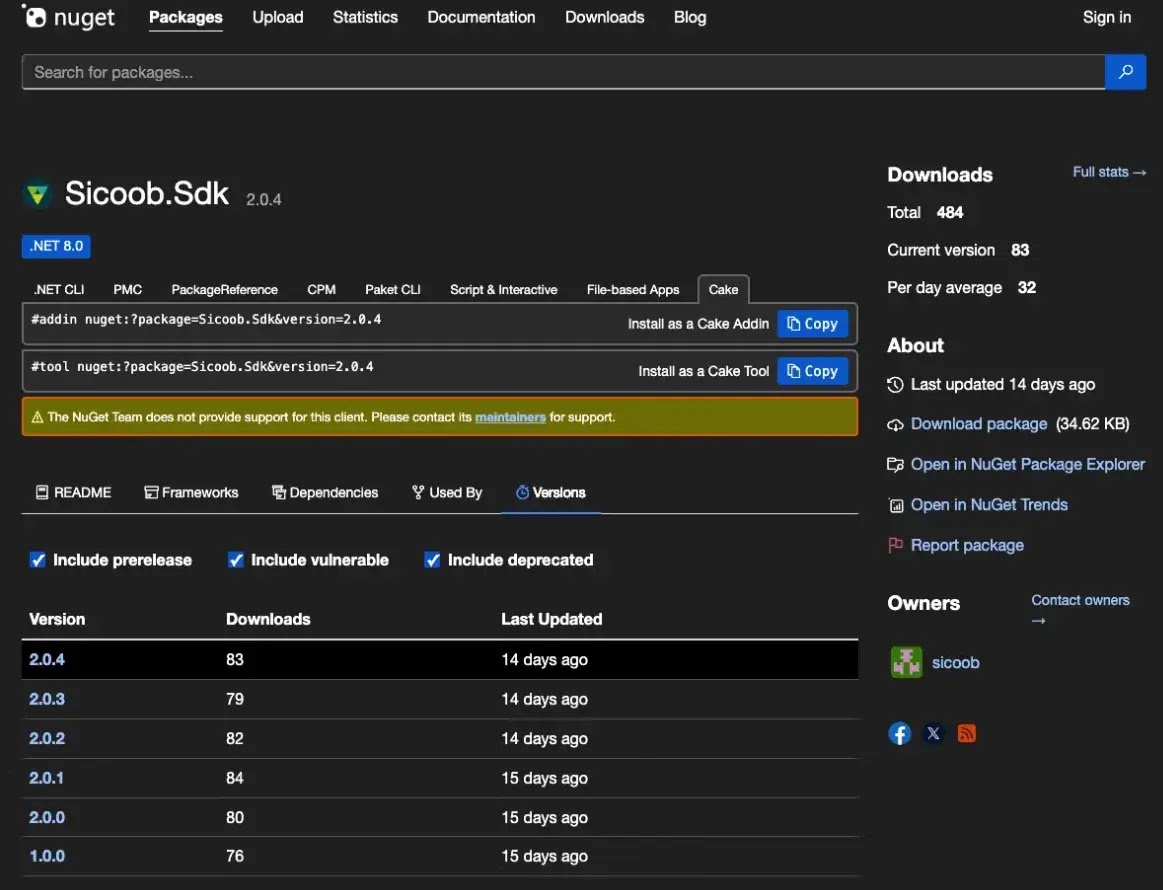Screen dimensions: 1163x890
Task: Click the .NET 8.0 framework badge
Action: coord(56,246)
